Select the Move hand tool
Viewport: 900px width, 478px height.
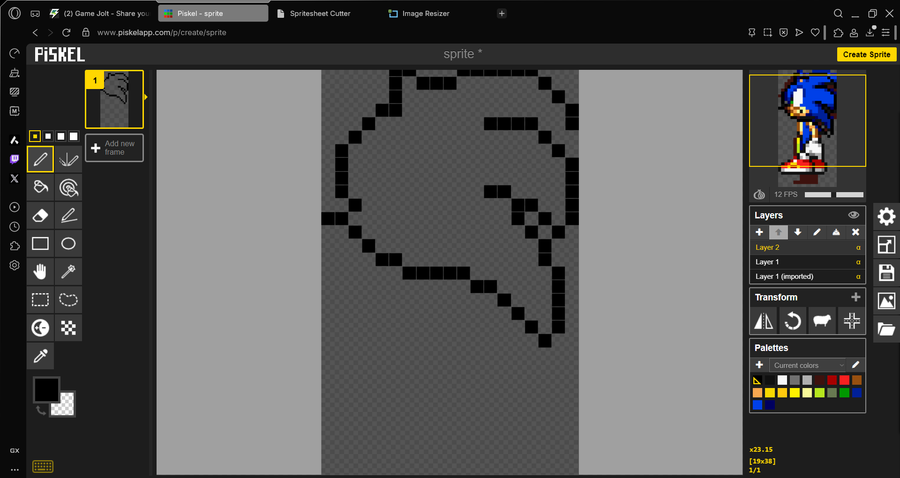pyautogui.click(x=40, y=271)
